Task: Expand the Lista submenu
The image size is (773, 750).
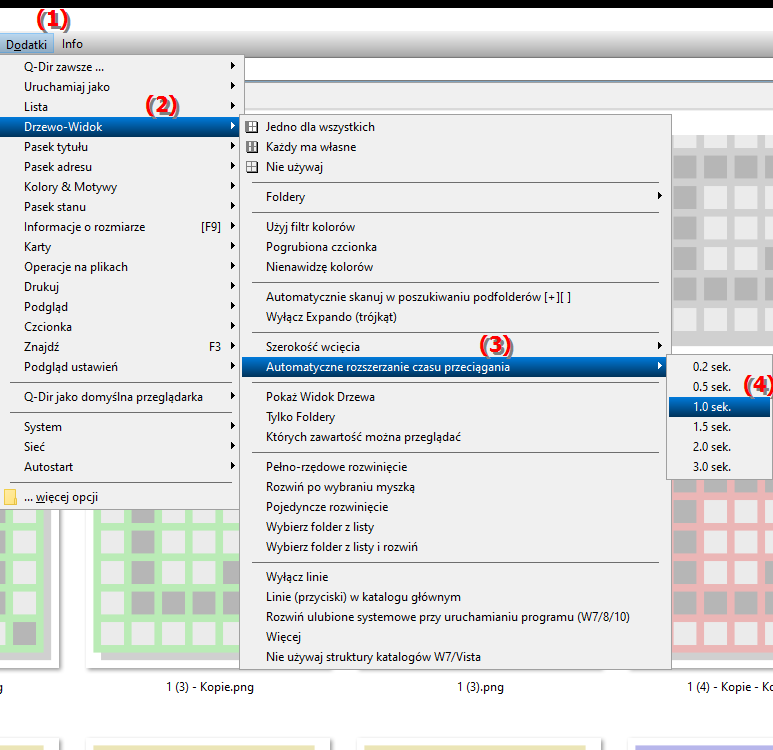Action: pyautogui.click(x=121, y=107)
